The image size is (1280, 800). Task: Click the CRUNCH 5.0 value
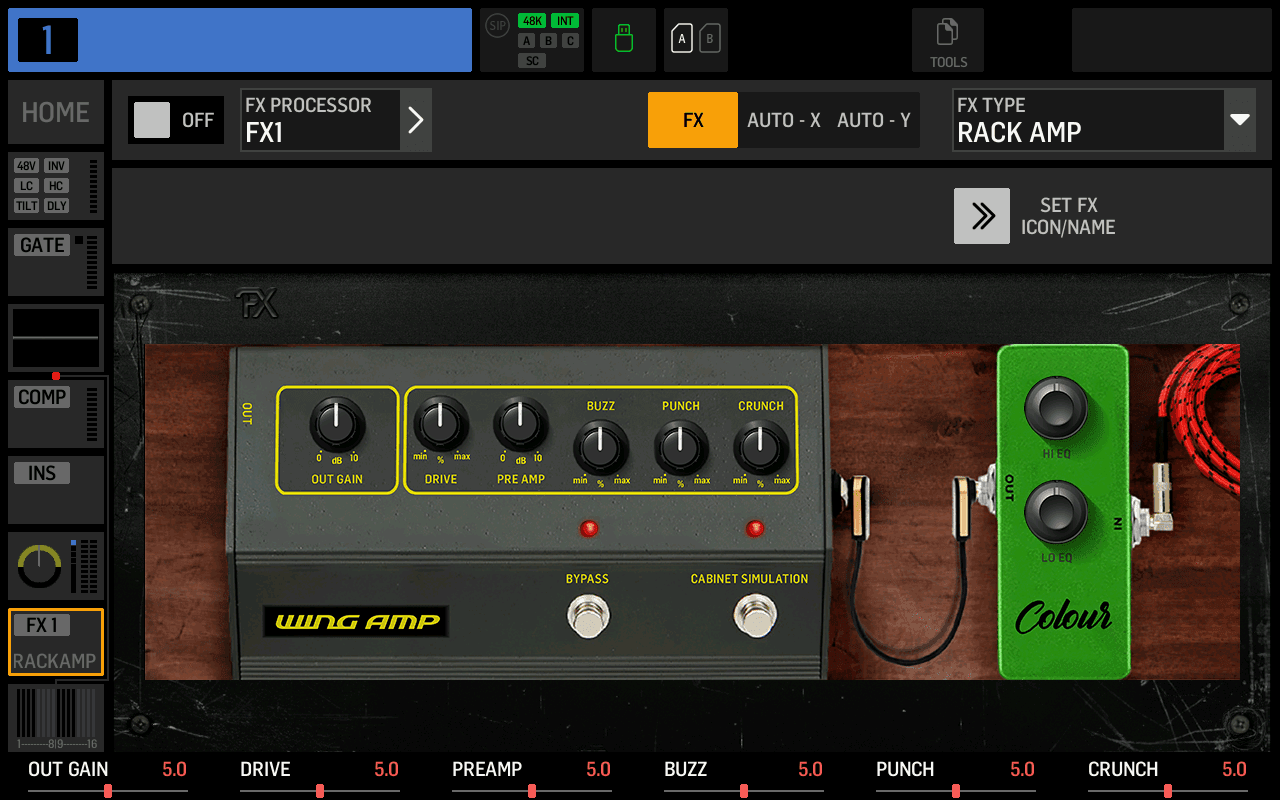pos(1235,769)
